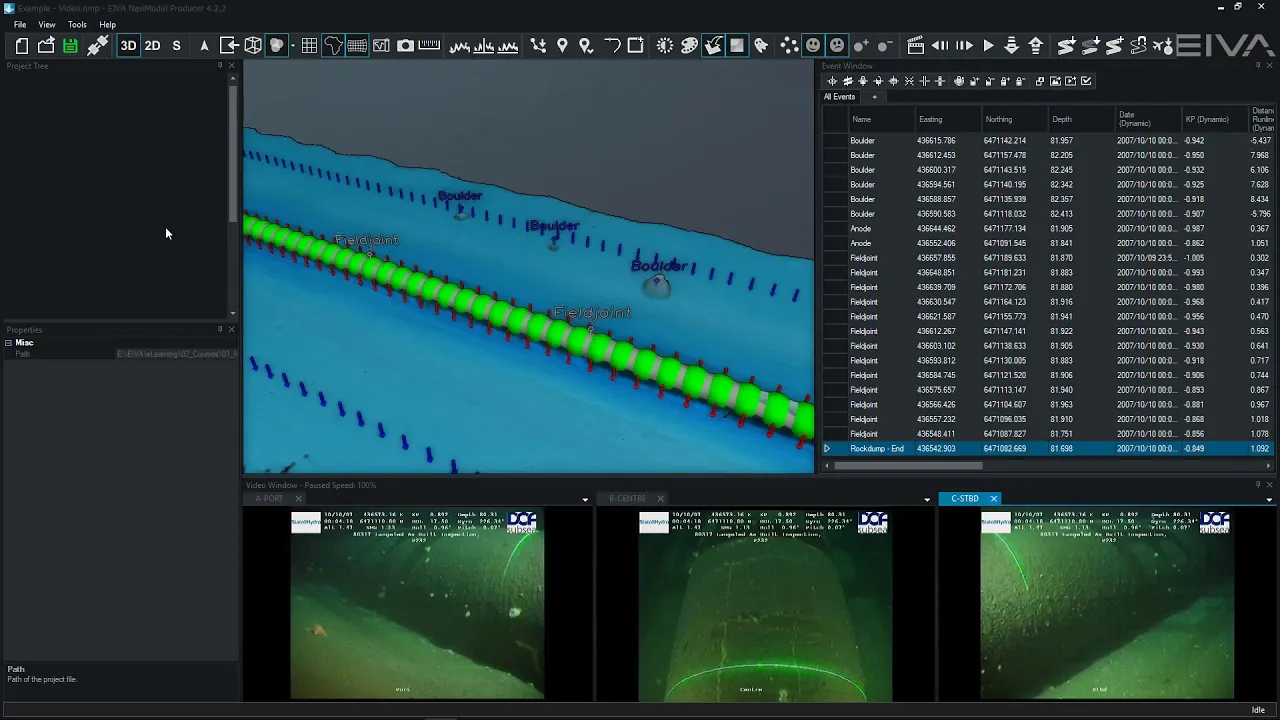This screenshot has width=1280, height=720.
Task: Click the green Save project icon
Action: click(70, 46)
